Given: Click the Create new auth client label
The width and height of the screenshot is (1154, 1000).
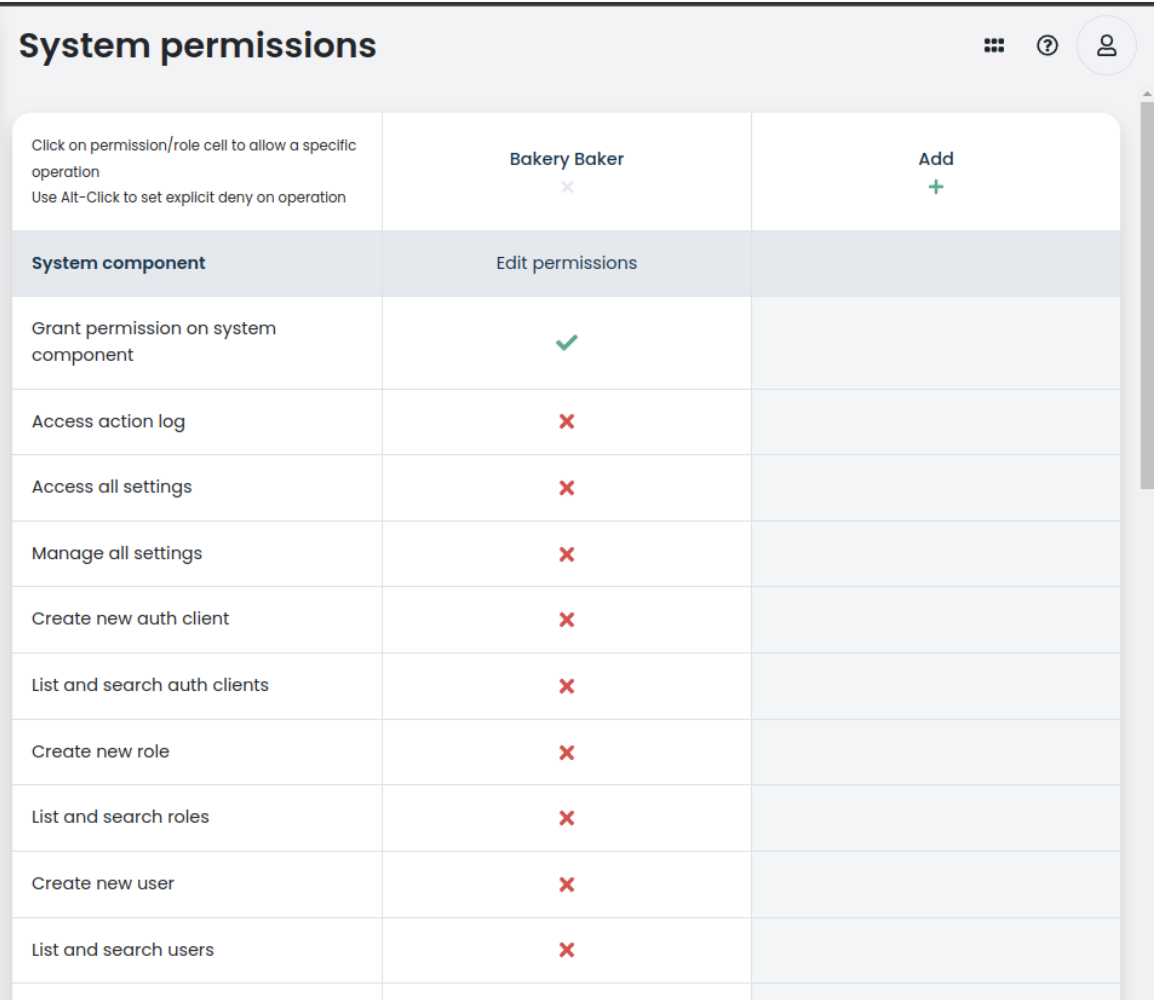Looking at the screenshot, I should point(130,619).
